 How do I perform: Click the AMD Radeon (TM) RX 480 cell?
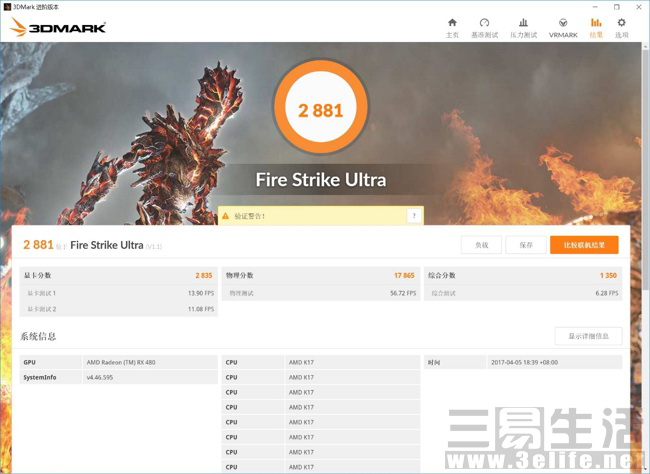(150, 362)
